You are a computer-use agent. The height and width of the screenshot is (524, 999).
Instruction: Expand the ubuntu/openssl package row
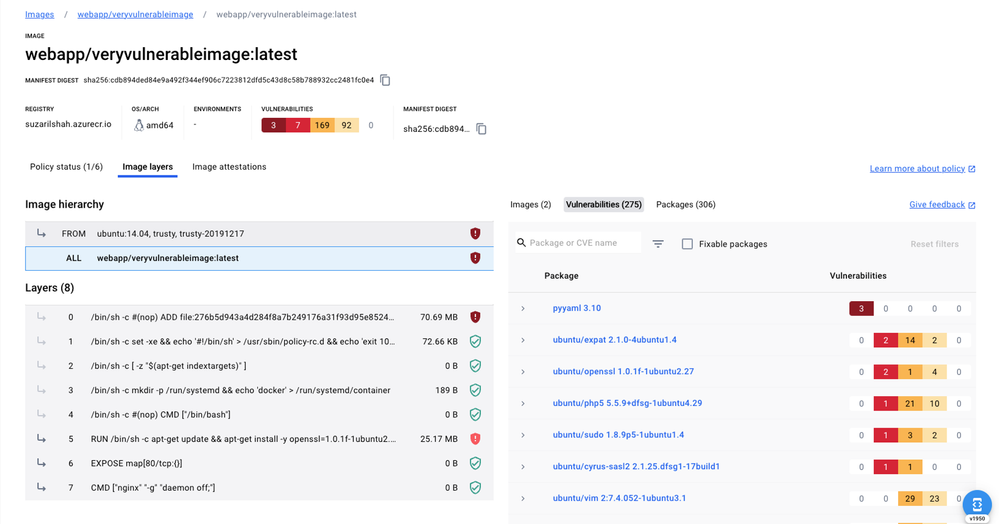pos(523,372)
